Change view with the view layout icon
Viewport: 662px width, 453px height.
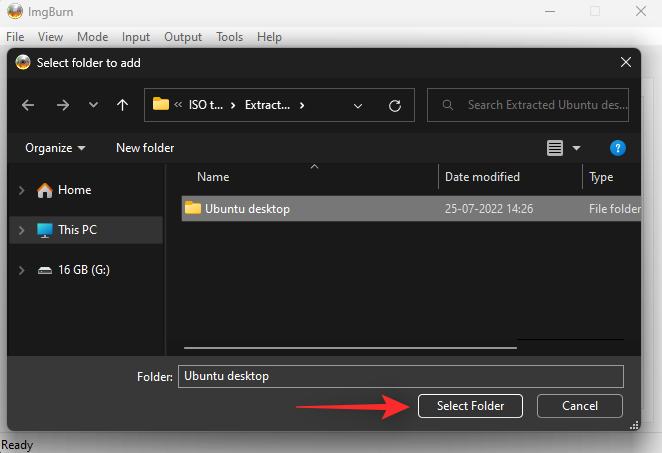pyautogui.click(x=555, y=148)
